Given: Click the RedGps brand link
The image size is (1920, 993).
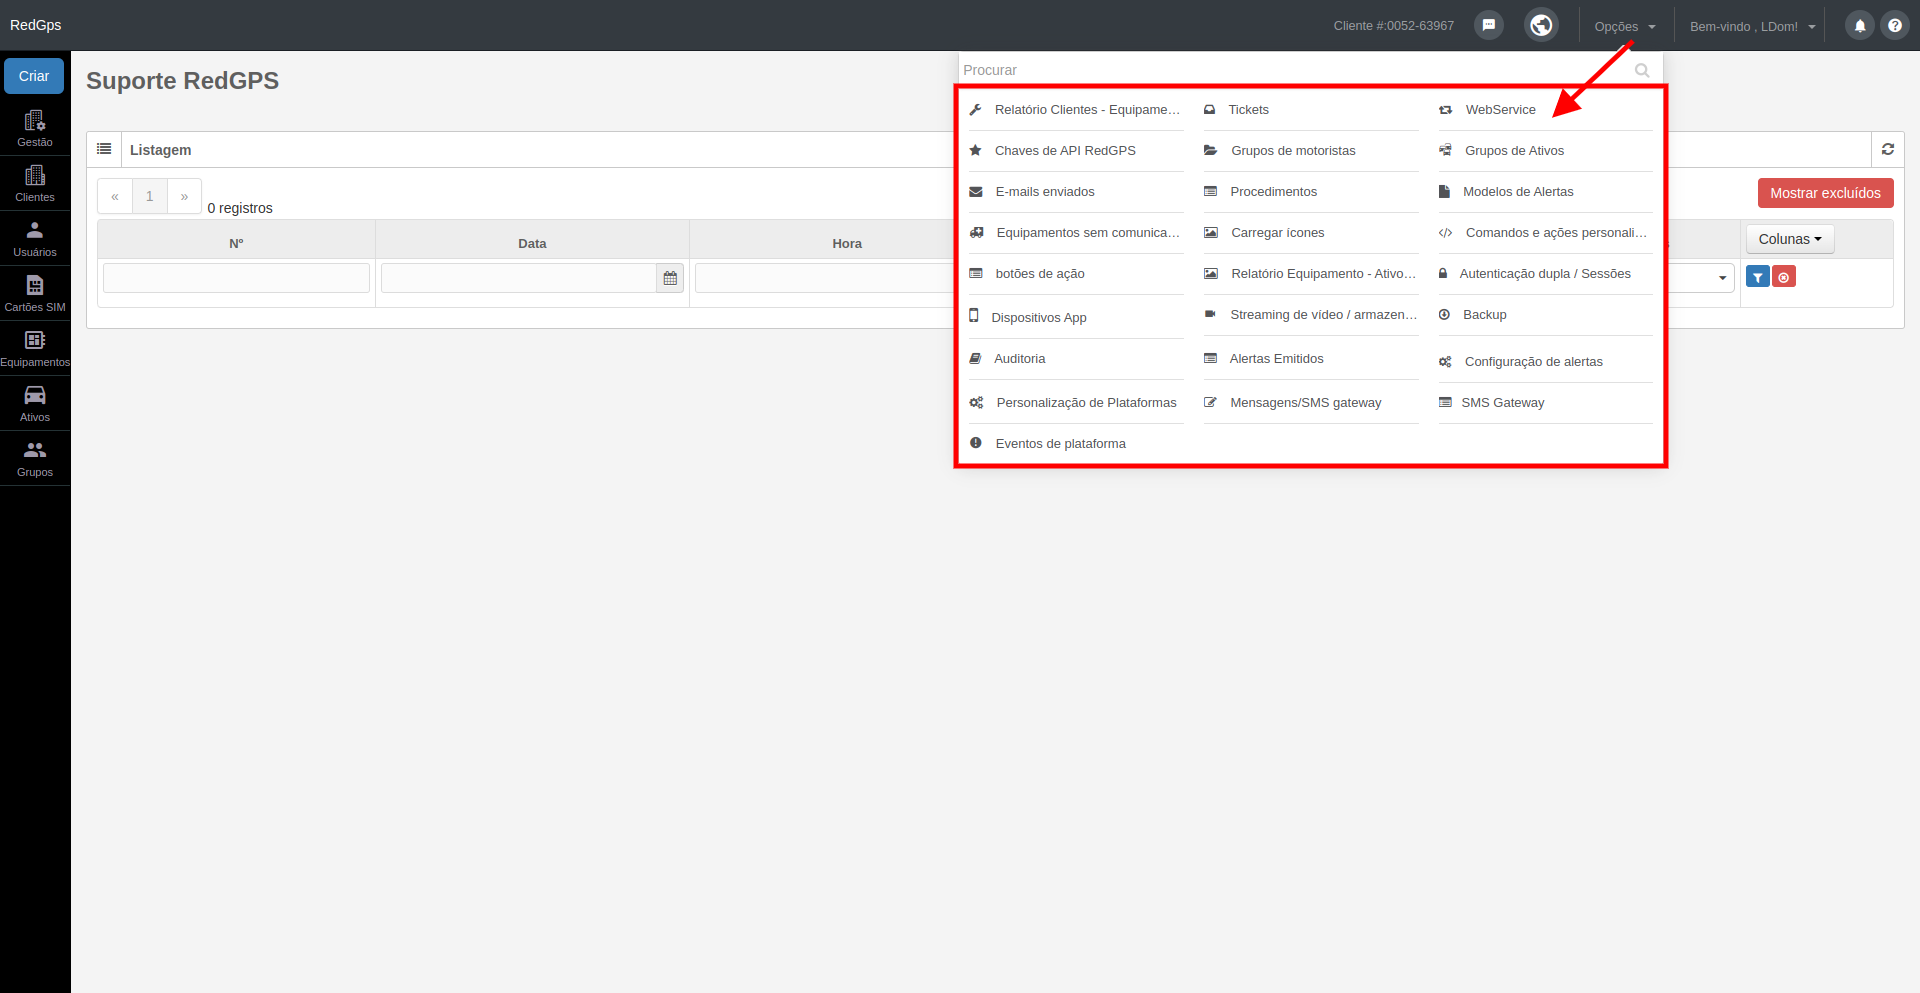Looking at the screenshot, I should (36, 25).
